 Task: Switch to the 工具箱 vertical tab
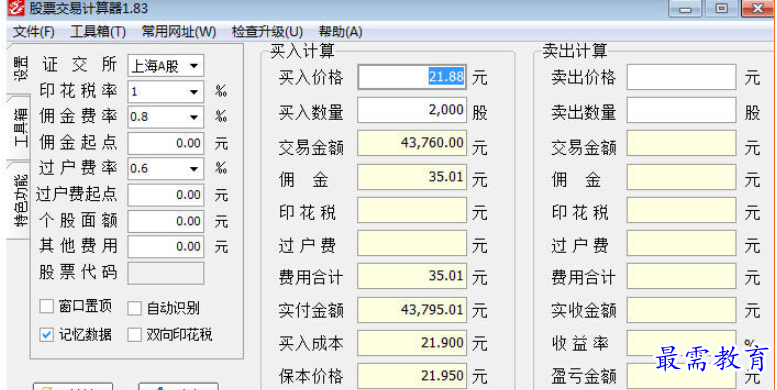point(20,127)
